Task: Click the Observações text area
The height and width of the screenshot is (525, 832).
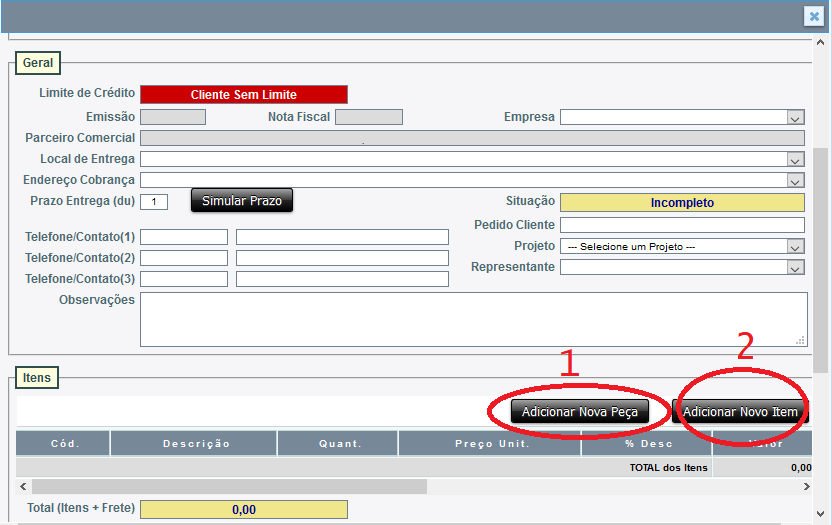Action: tap(473, 319)
